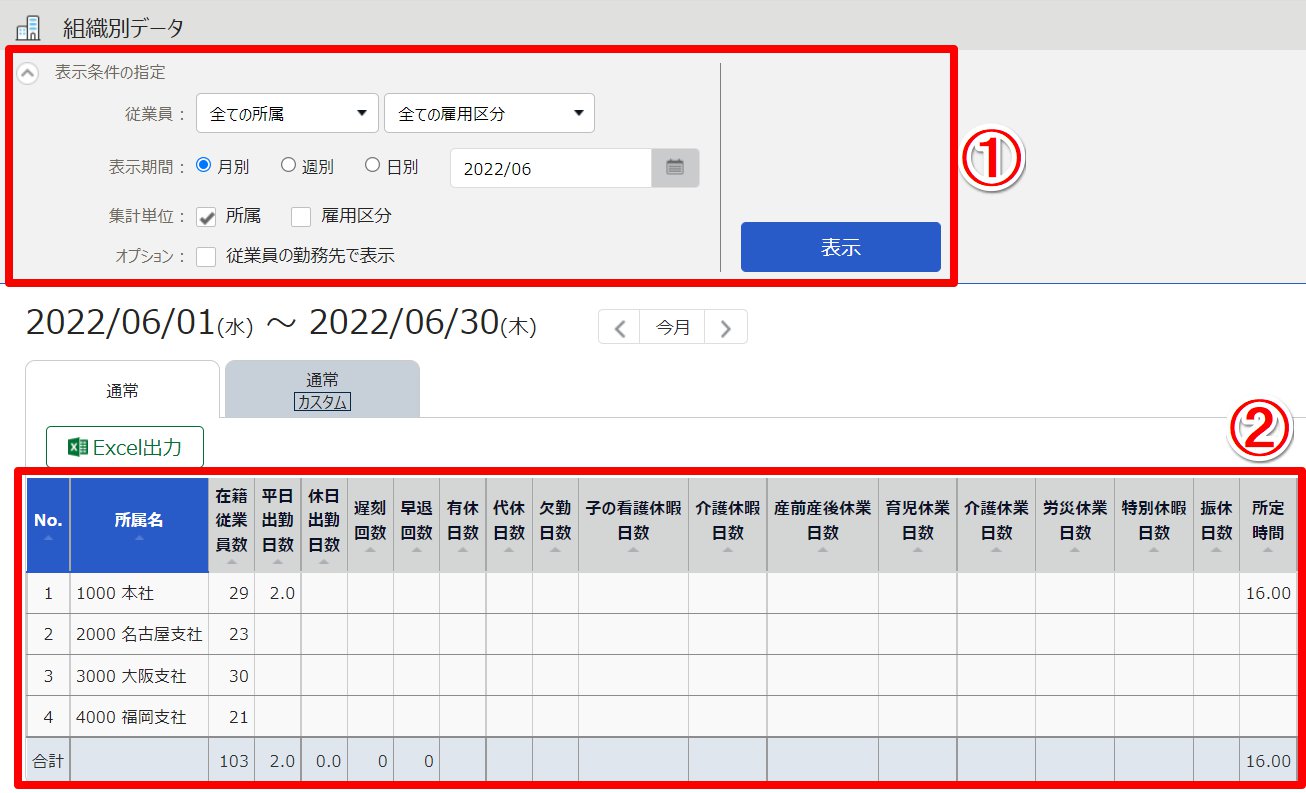Go to previous month arrow

click(620, 327)
